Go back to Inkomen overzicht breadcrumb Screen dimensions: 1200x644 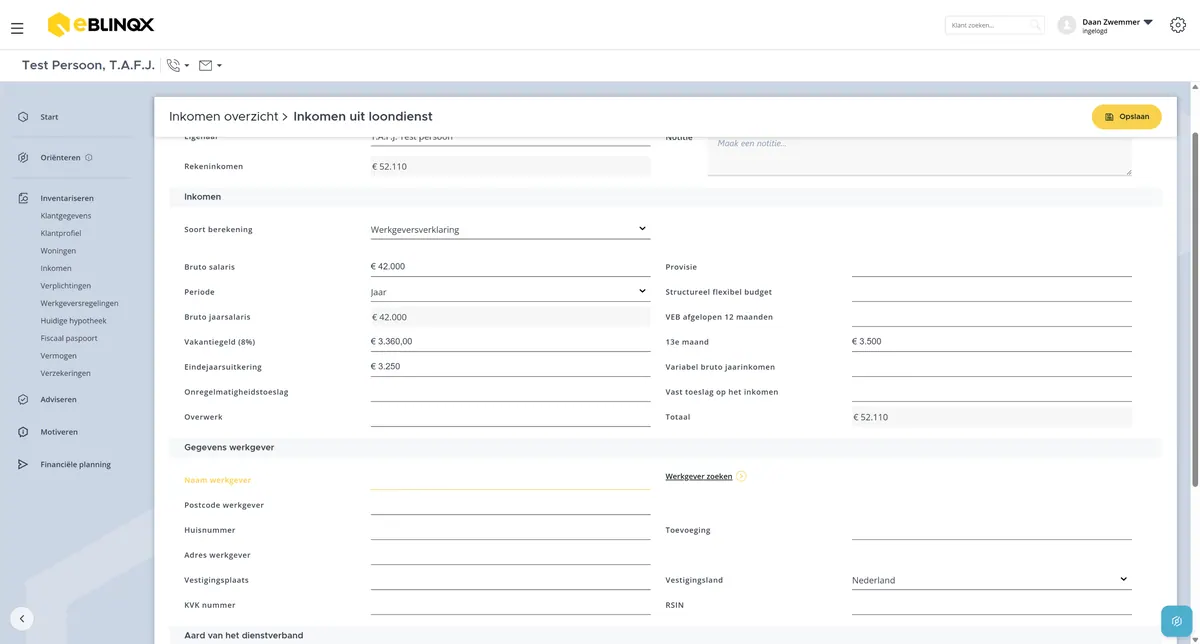(x=223, y=117)
